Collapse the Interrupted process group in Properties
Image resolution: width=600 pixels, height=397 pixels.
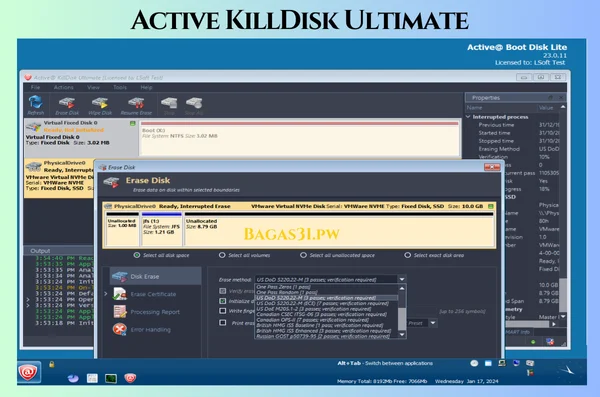tap(468, 116)
